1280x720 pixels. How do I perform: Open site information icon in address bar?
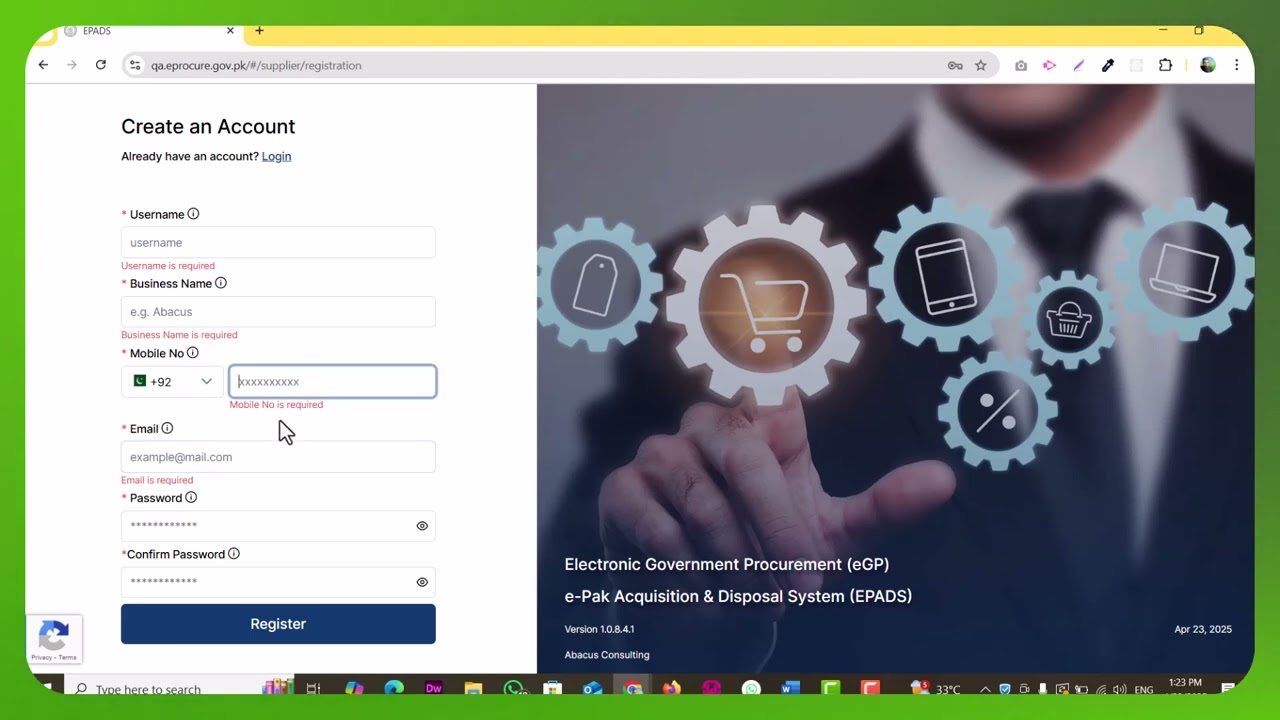coord(135,65)
